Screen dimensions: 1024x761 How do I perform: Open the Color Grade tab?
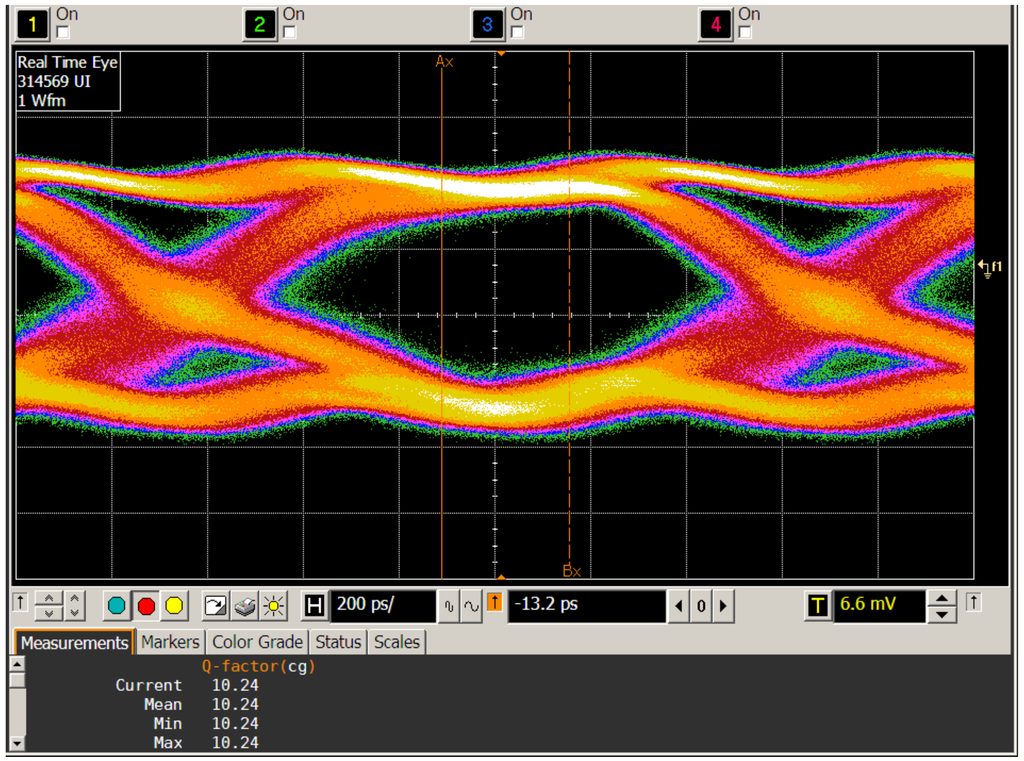(x=257, y=642)
